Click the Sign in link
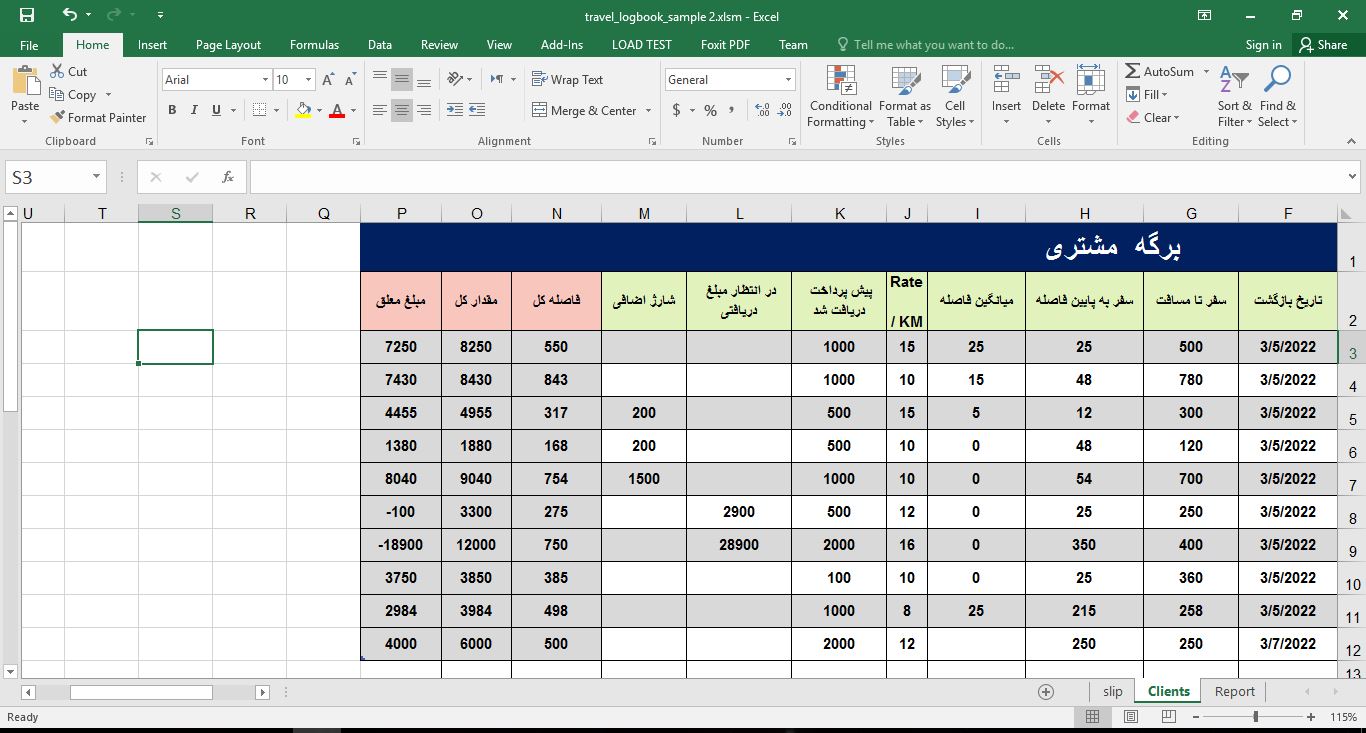Screen dimensions: 1366x733 (x=1263, y=45)
